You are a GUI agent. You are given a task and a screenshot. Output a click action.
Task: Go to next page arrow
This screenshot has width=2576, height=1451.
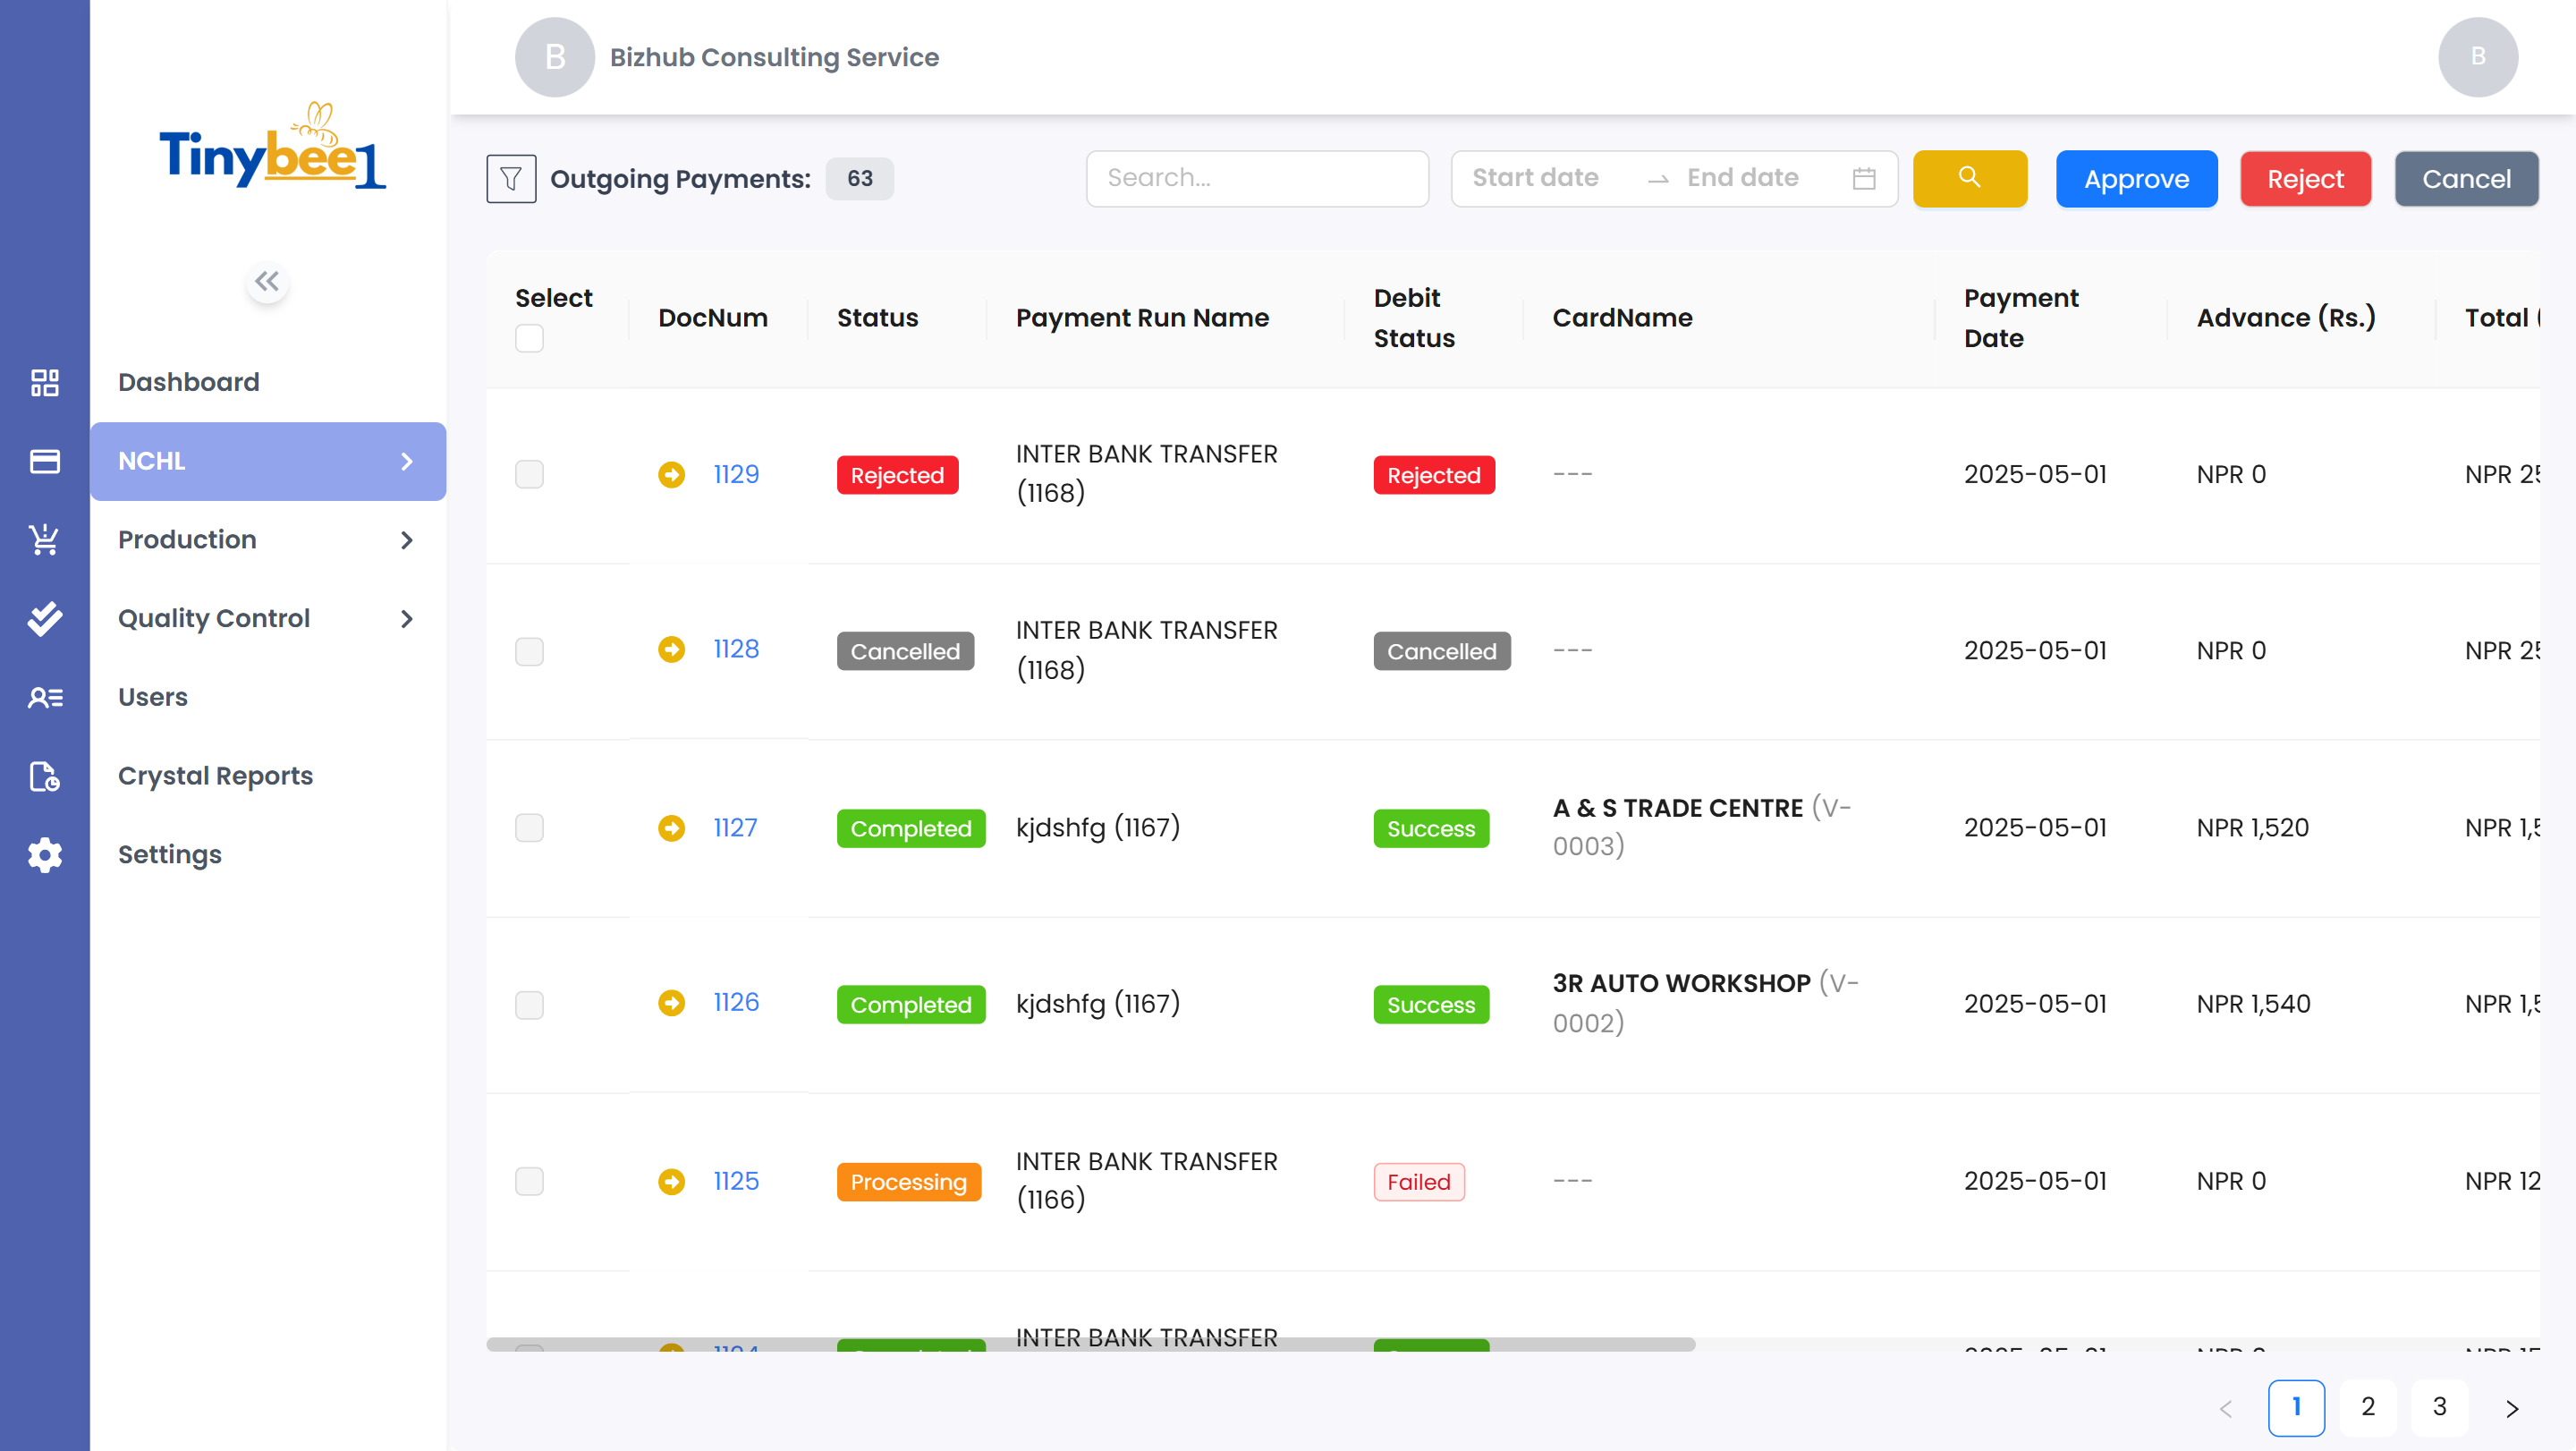point(2511,1409)
